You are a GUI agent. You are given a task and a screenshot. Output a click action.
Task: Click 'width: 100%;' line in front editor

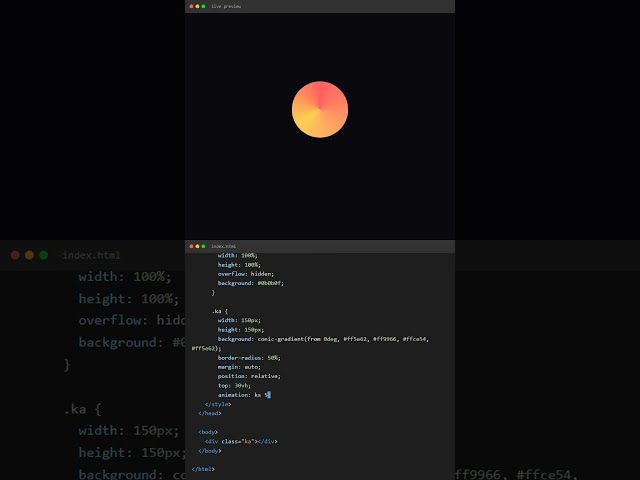point(238,256)
